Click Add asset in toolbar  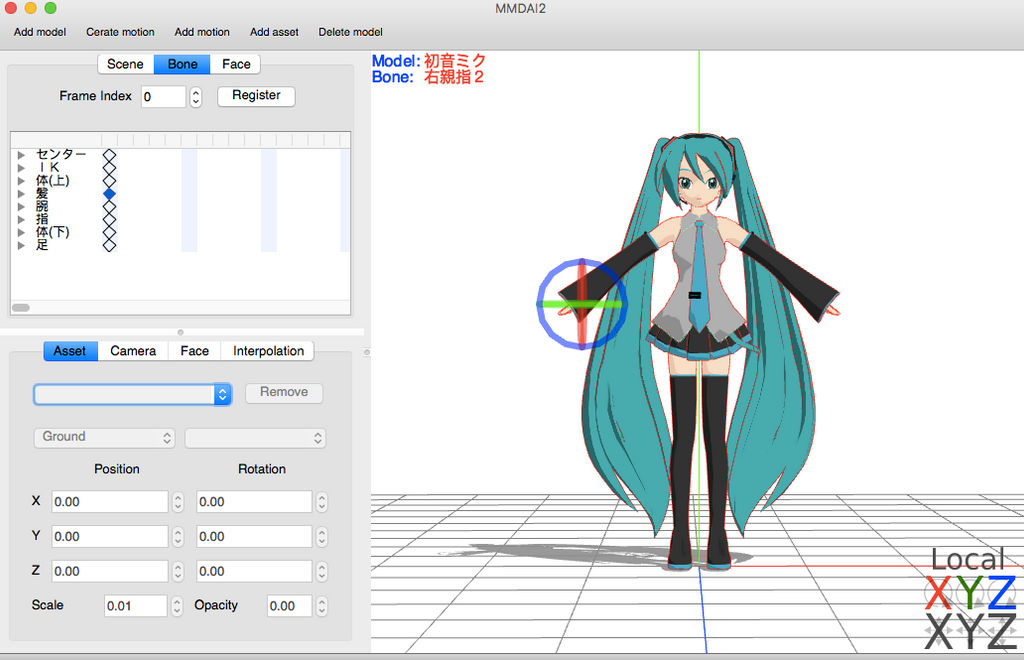(x=274, y=32)
